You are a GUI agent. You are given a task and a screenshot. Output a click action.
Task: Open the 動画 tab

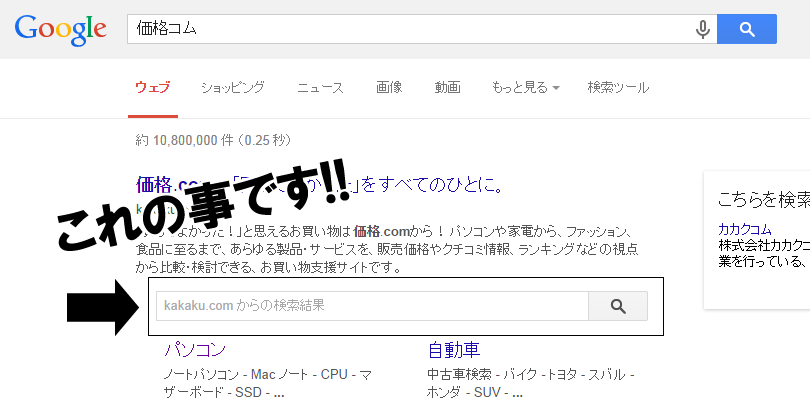447,88
